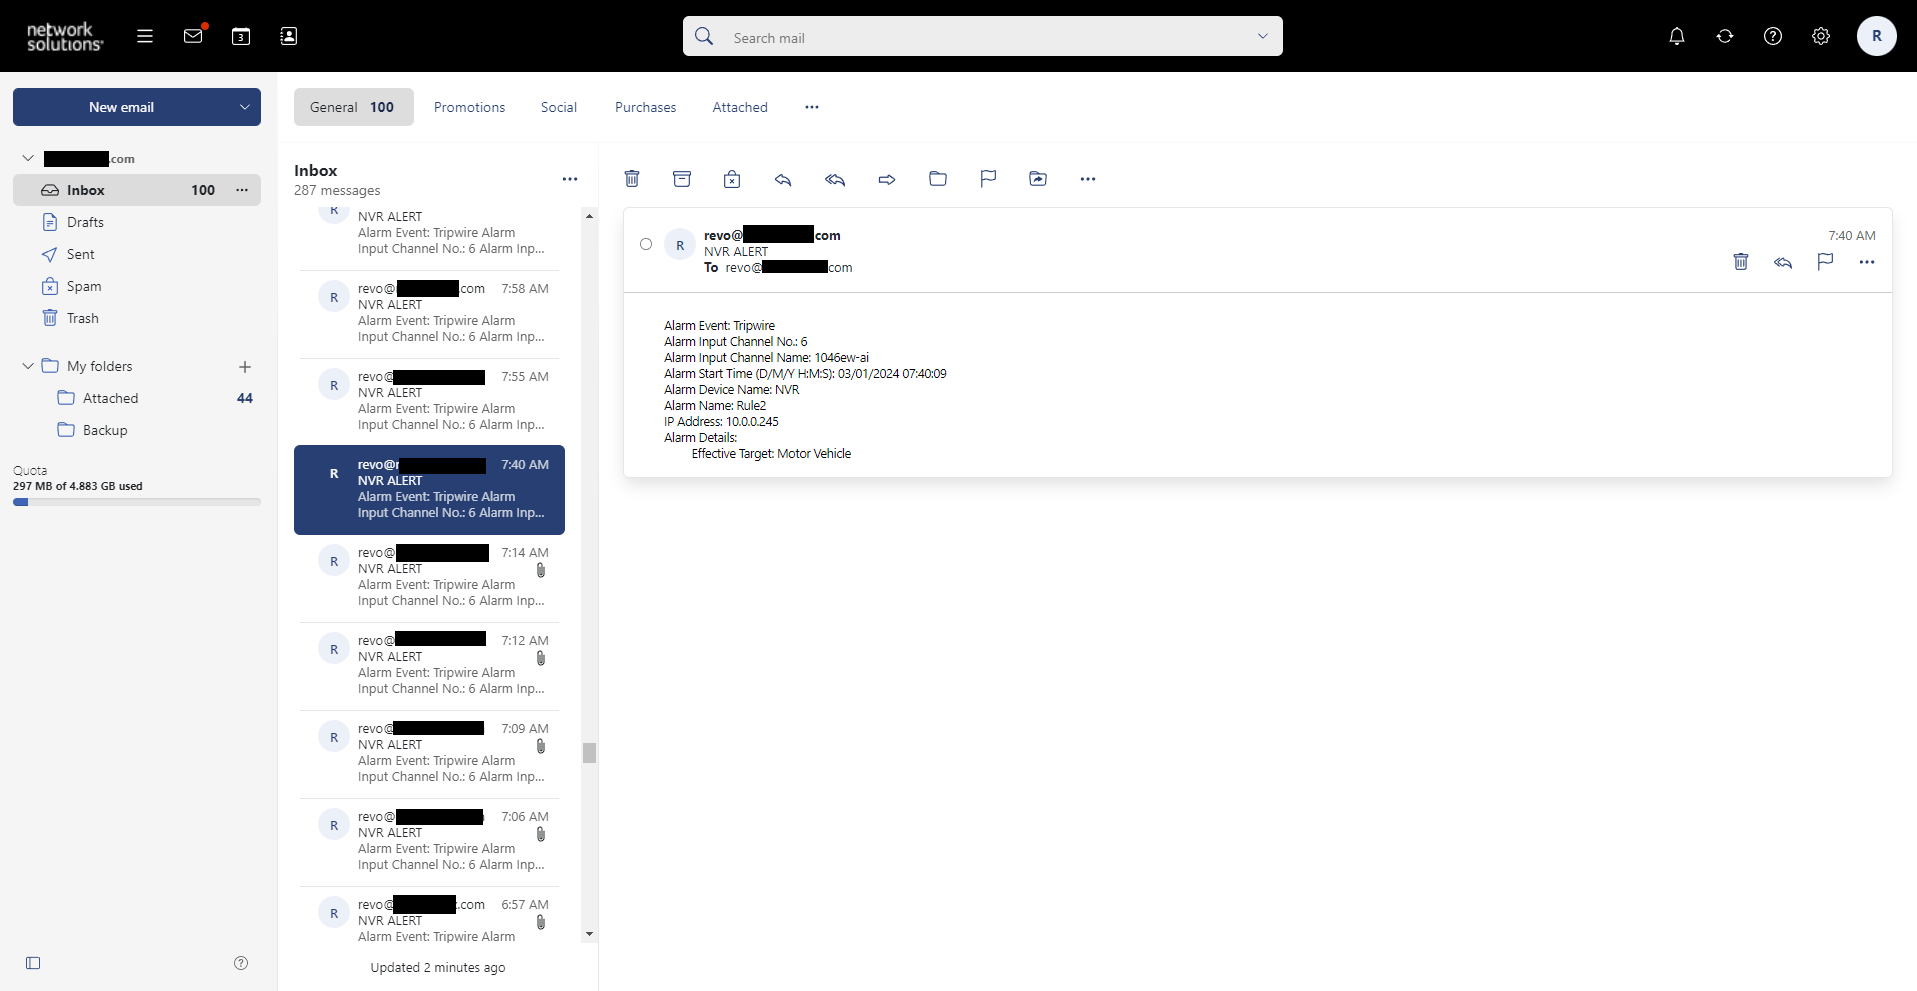Click inside the Search mail field
The width and height of the screenshot is (1917, 991).
(x=983, y=37)
